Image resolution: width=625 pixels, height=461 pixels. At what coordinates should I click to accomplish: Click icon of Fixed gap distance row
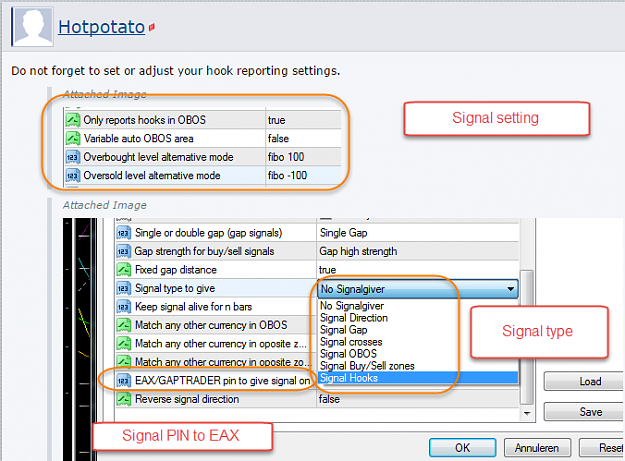[x=124, y=270]
